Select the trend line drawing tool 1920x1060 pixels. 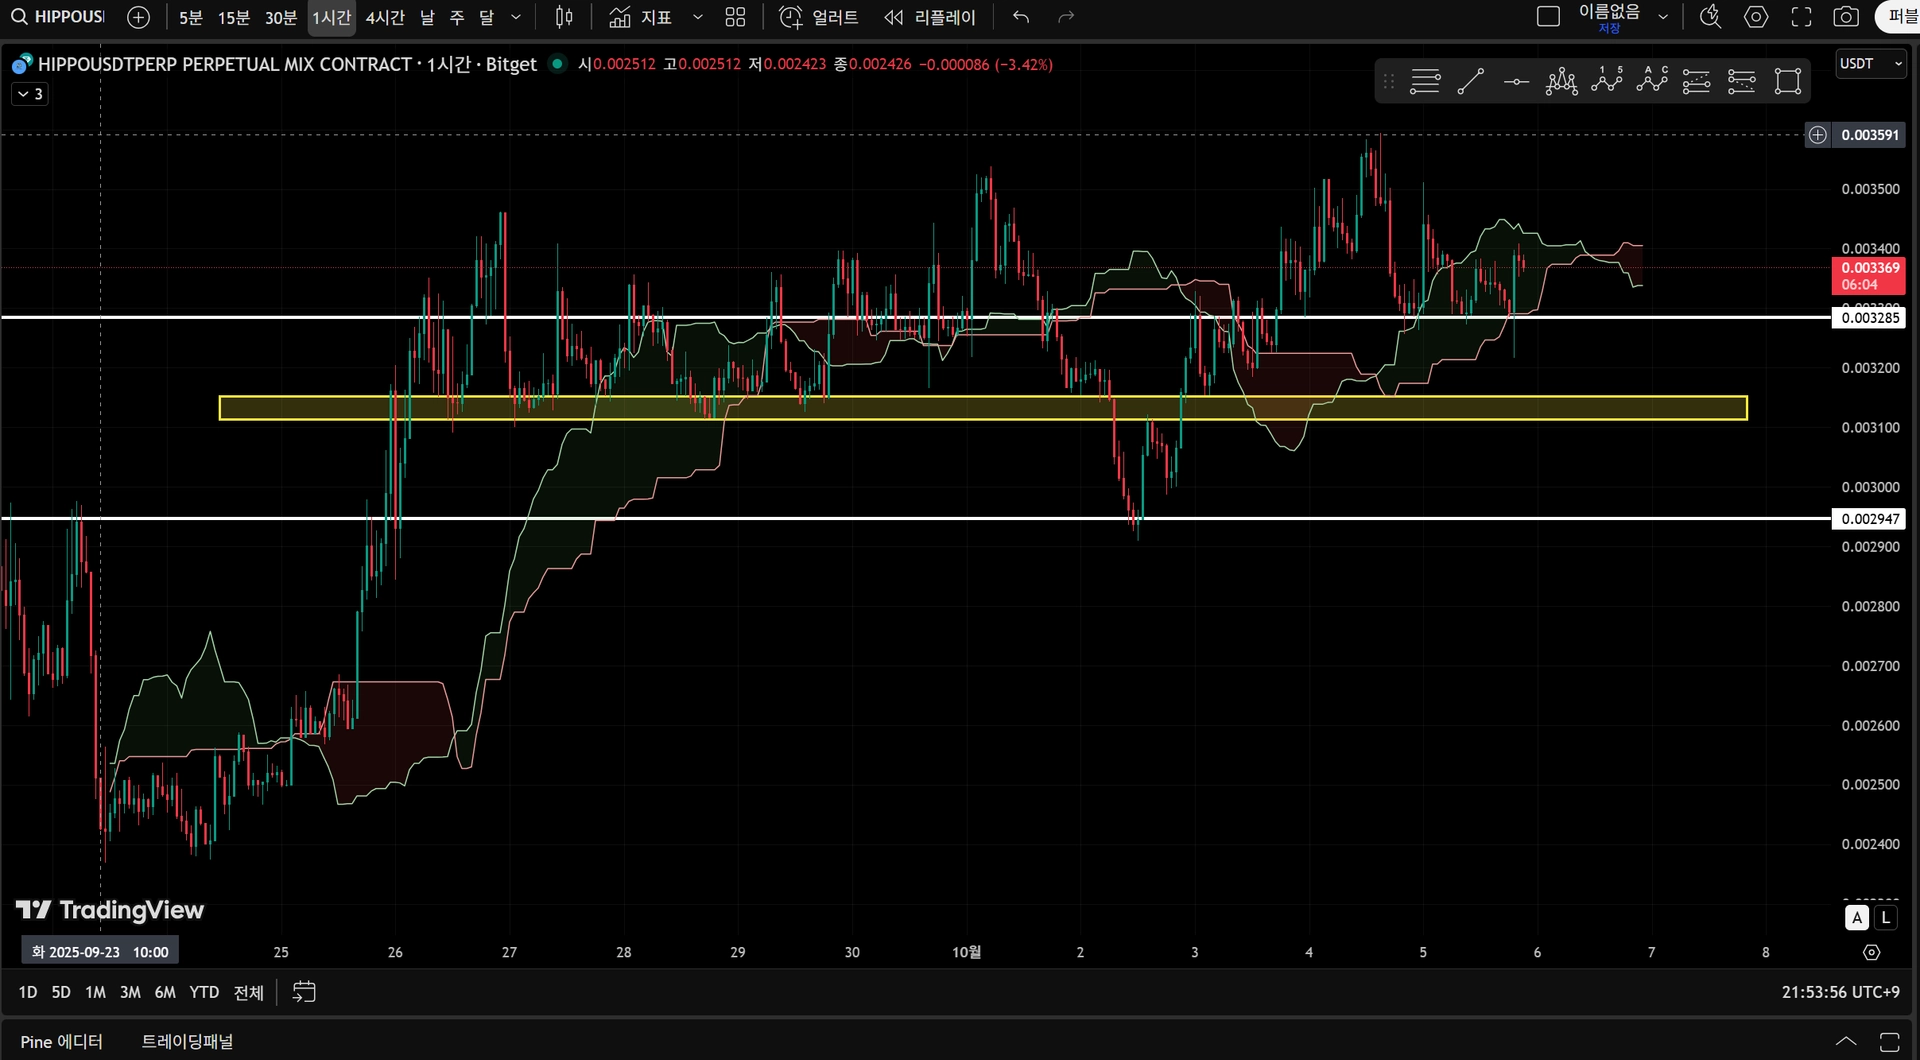tap(1470, 81)
